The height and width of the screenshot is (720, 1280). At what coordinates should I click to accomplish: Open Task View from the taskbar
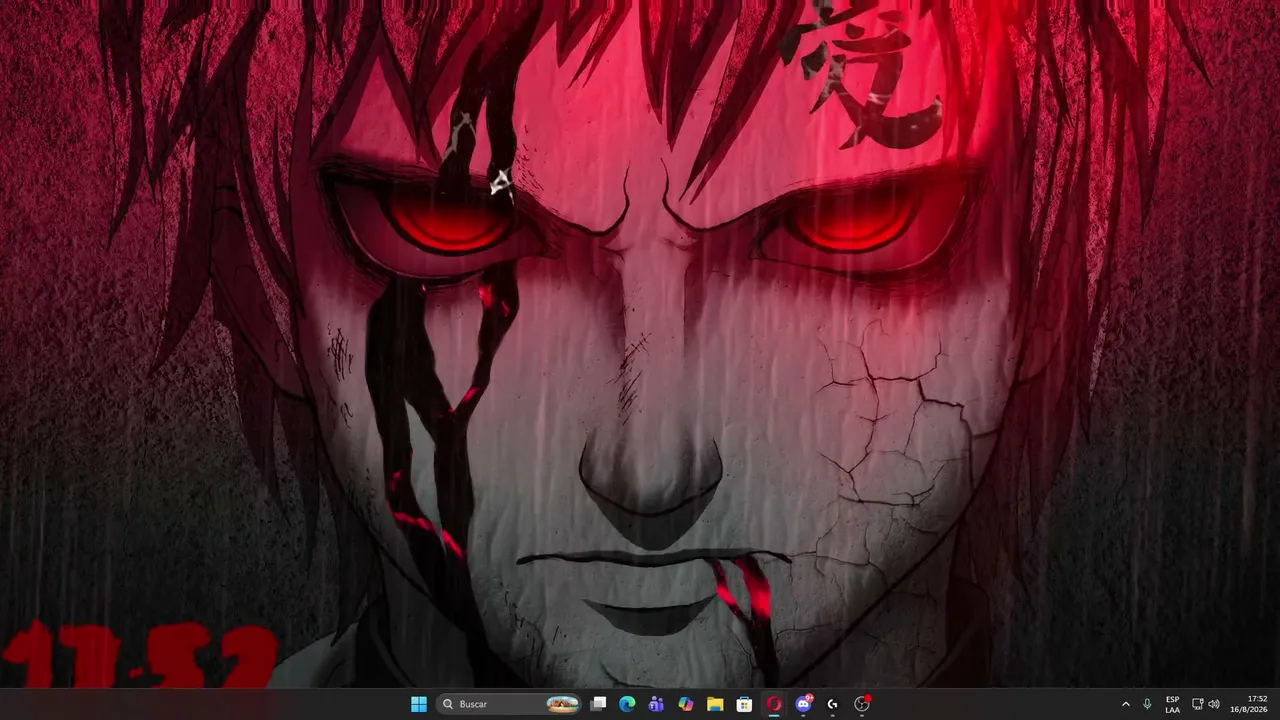[x=598, y=704]
